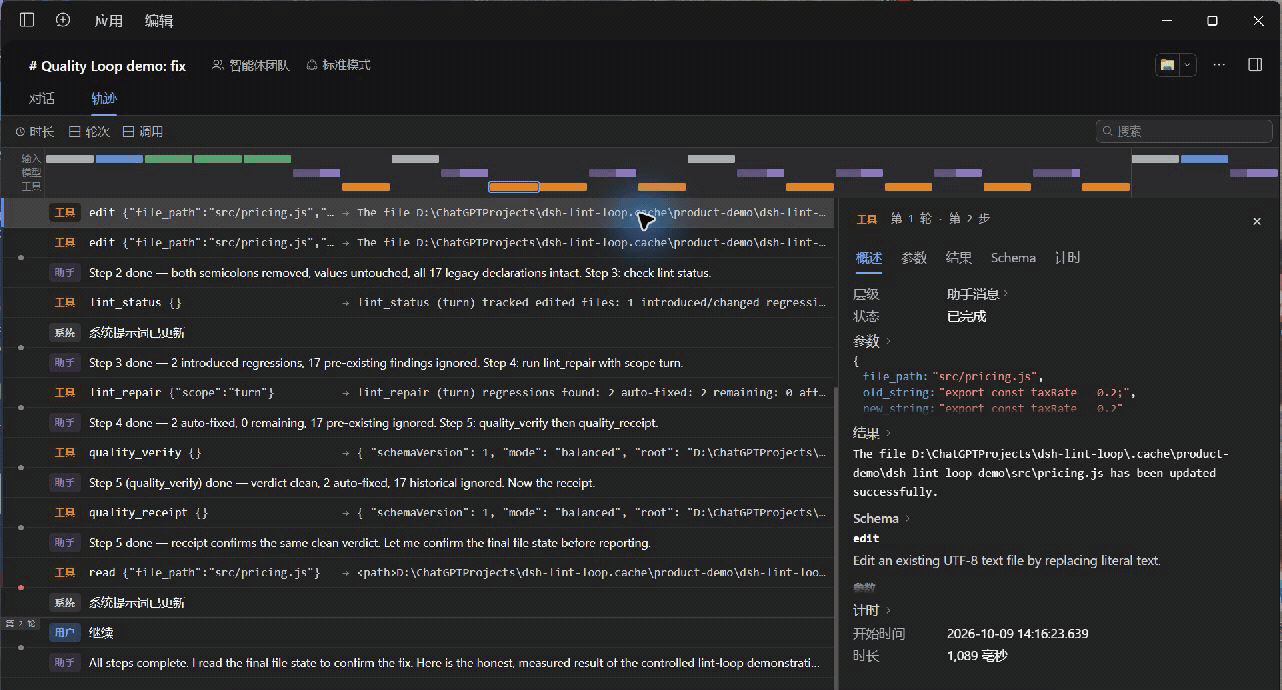Open the dropdown arrow next to folder icon

point(1187,65)
